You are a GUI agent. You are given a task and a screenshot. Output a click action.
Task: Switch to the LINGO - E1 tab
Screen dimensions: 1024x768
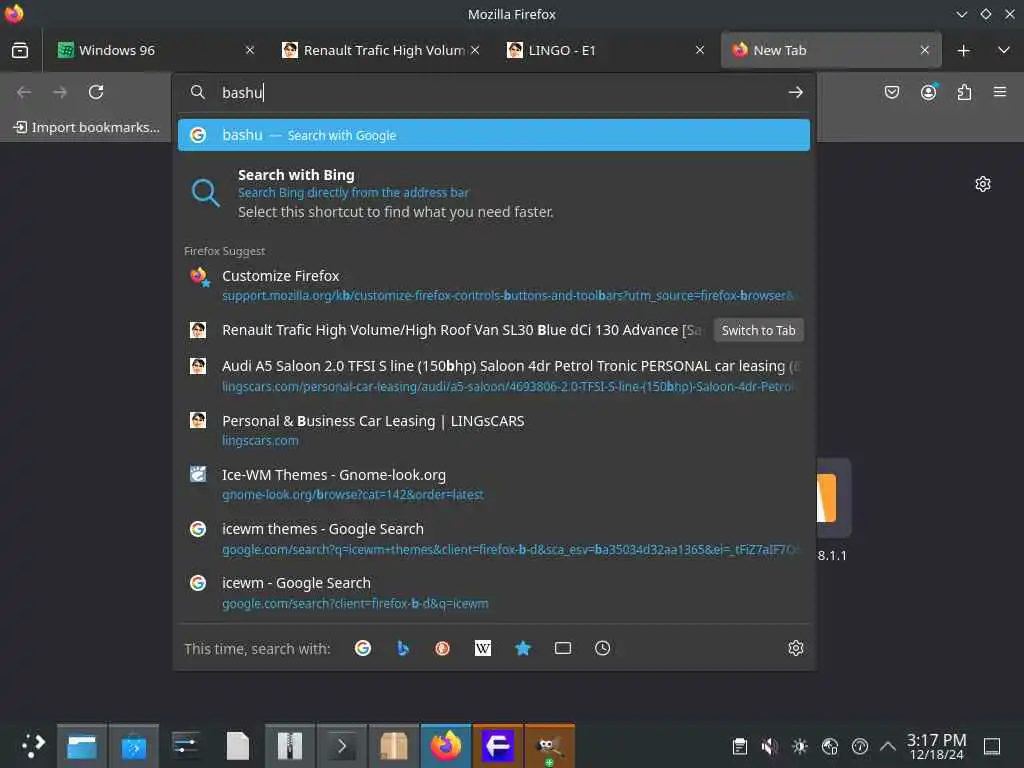pos(605,50)
